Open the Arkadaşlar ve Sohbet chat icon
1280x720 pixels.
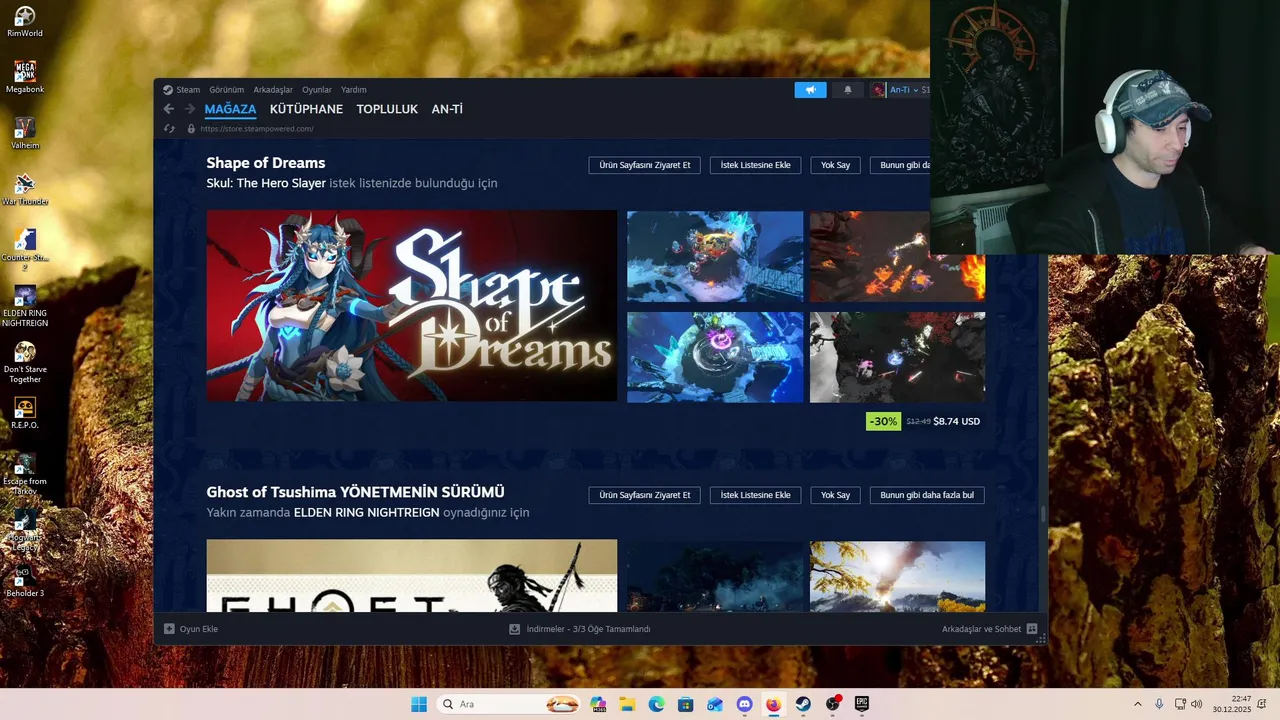[1032, 629]
